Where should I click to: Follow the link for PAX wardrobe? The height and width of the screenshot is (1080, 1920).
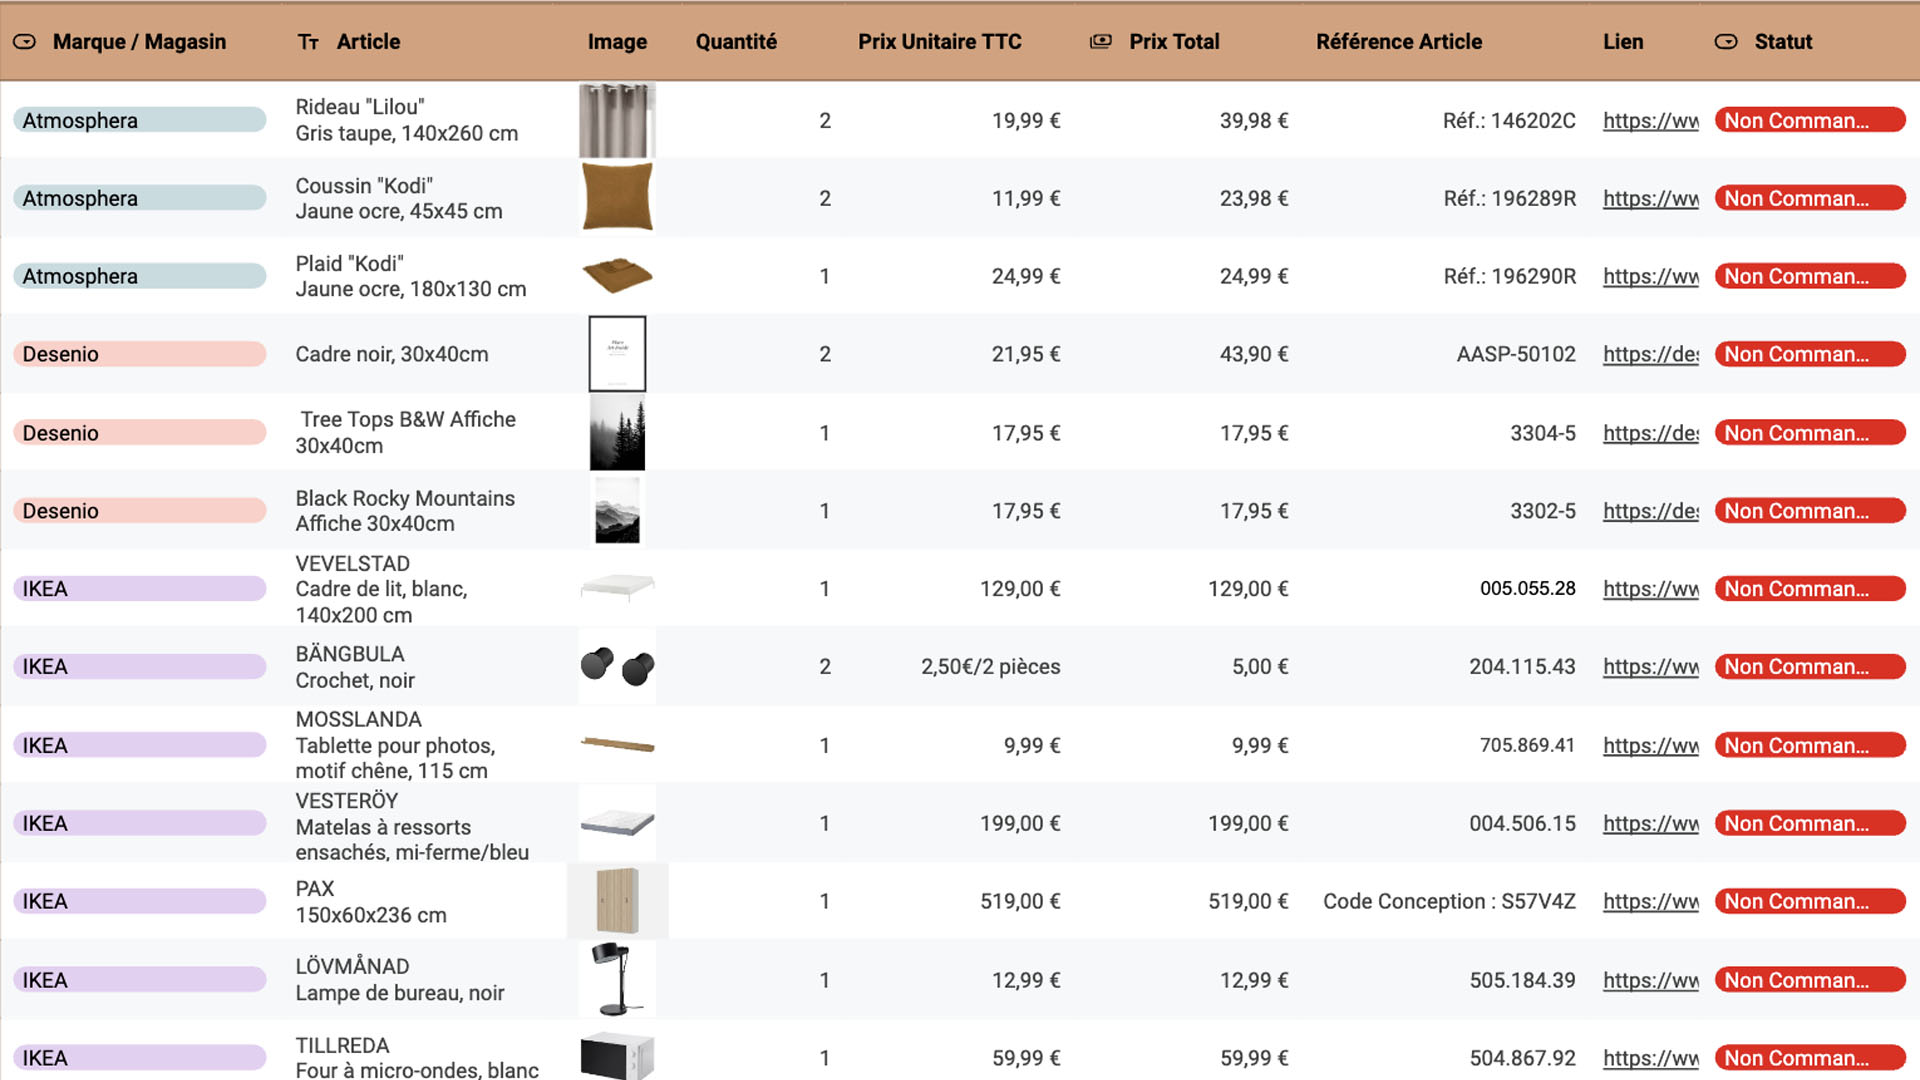click(1651, 901)
